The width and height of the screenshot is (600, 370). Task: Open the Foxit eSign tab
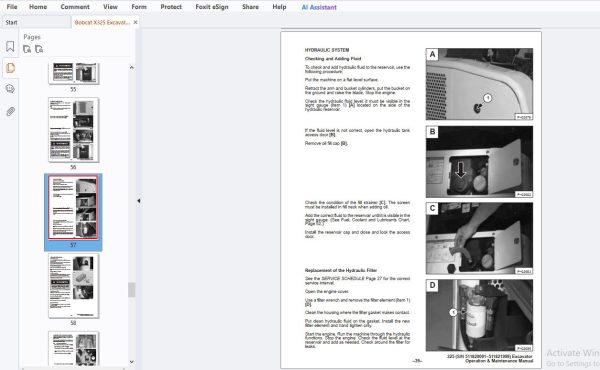click(x=212, y=7)
